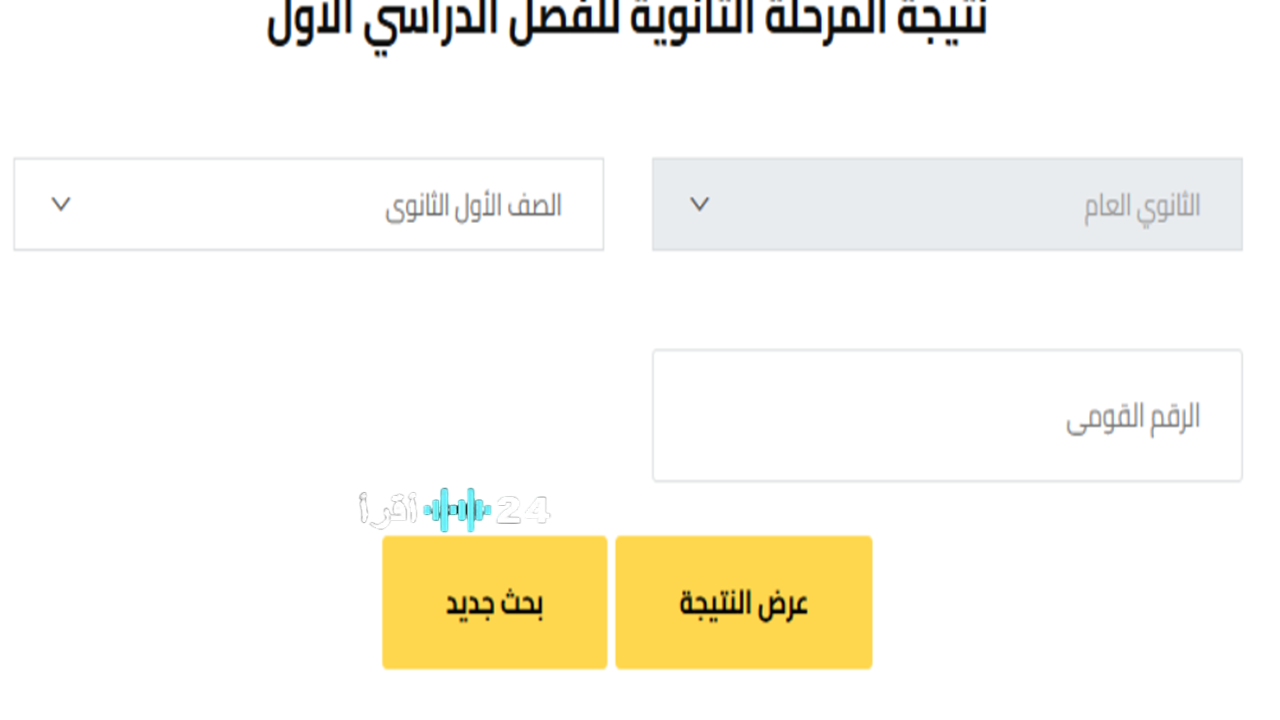The height and width of the screenshot is (720, 1280).
Task: Click the اقرأ 24 watermark logo
Action: click(455, 508)
